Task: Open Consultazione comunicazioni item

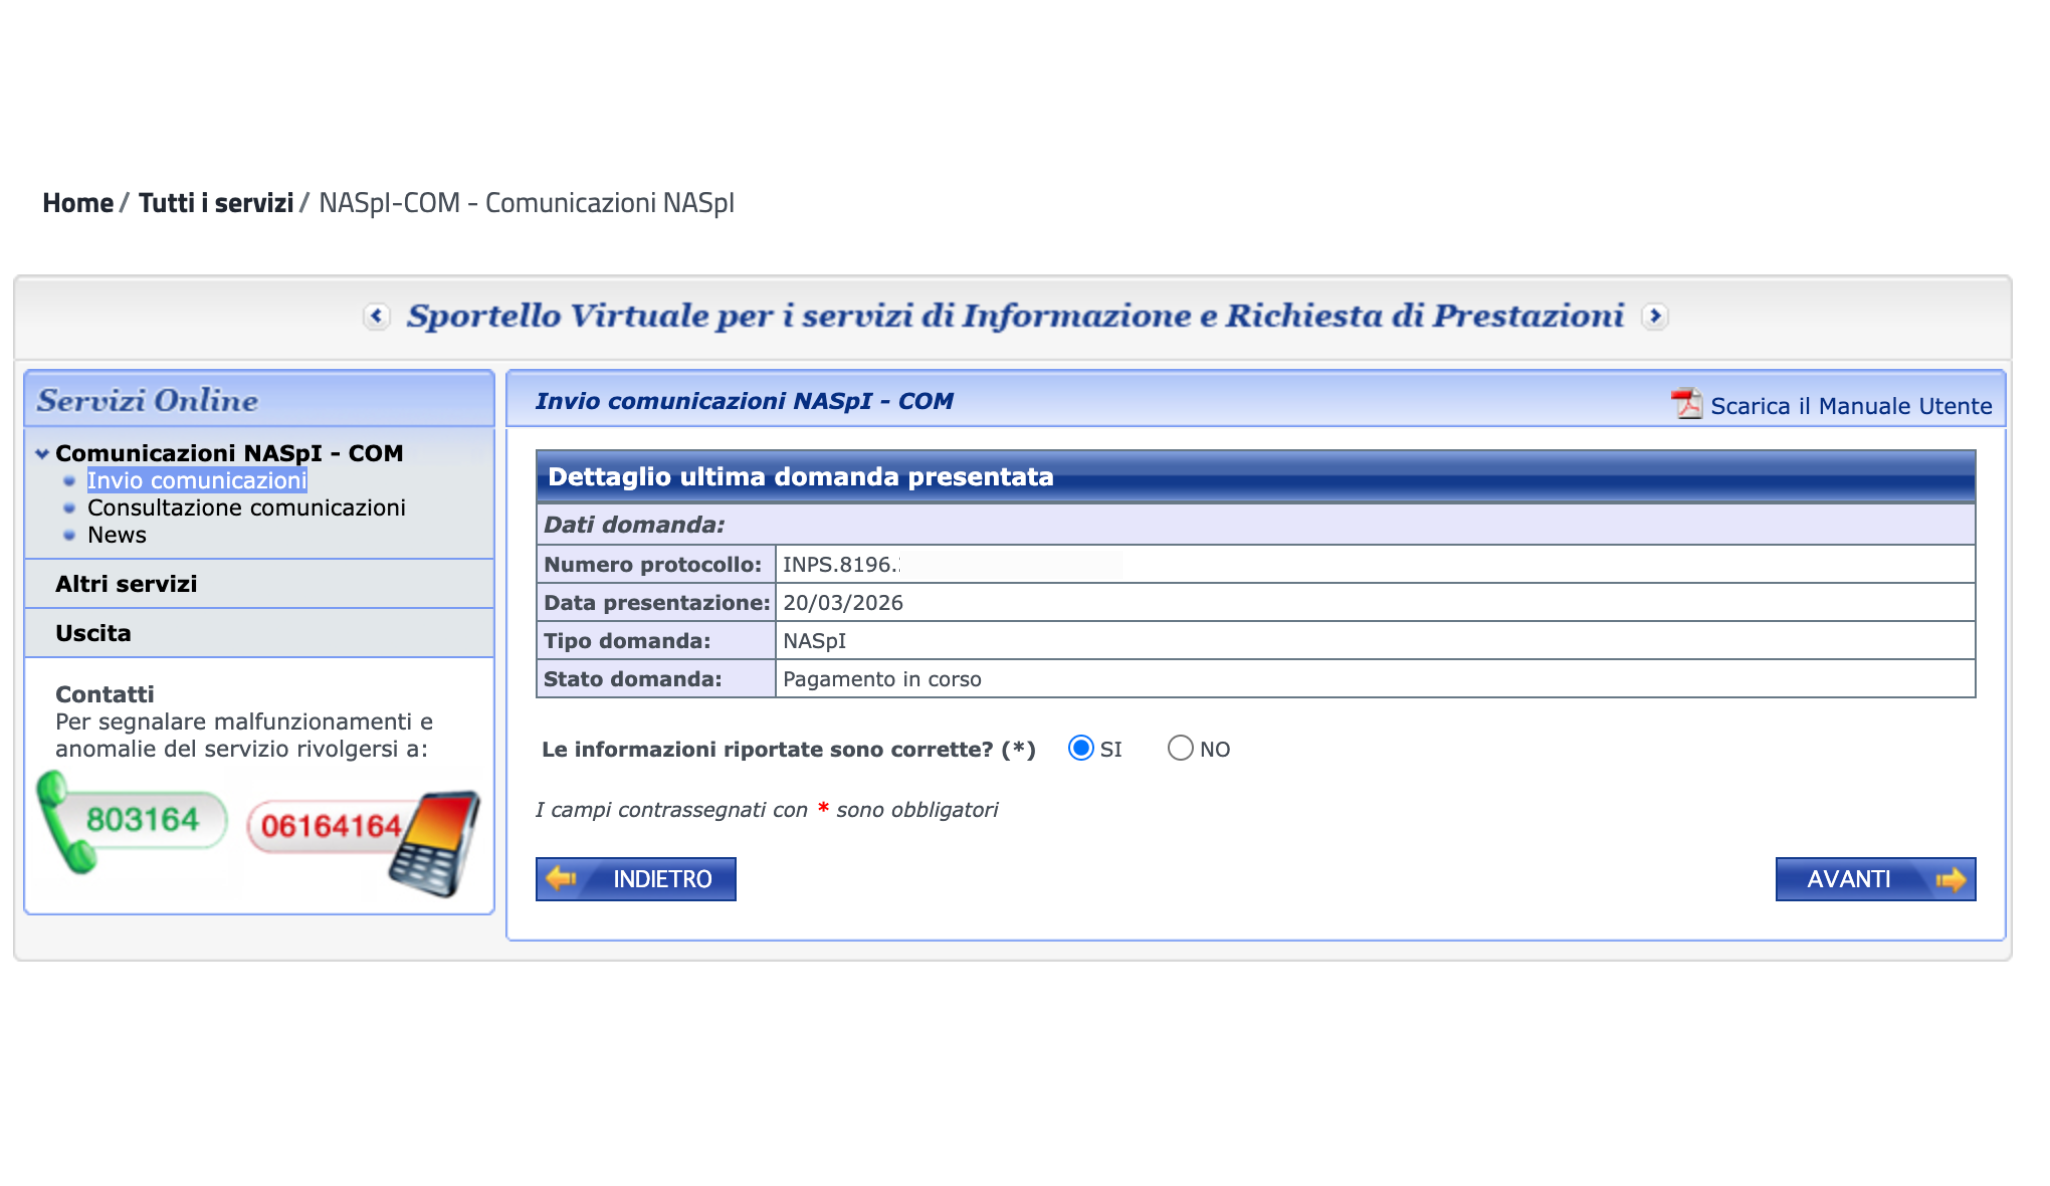Action: (246, 508)
